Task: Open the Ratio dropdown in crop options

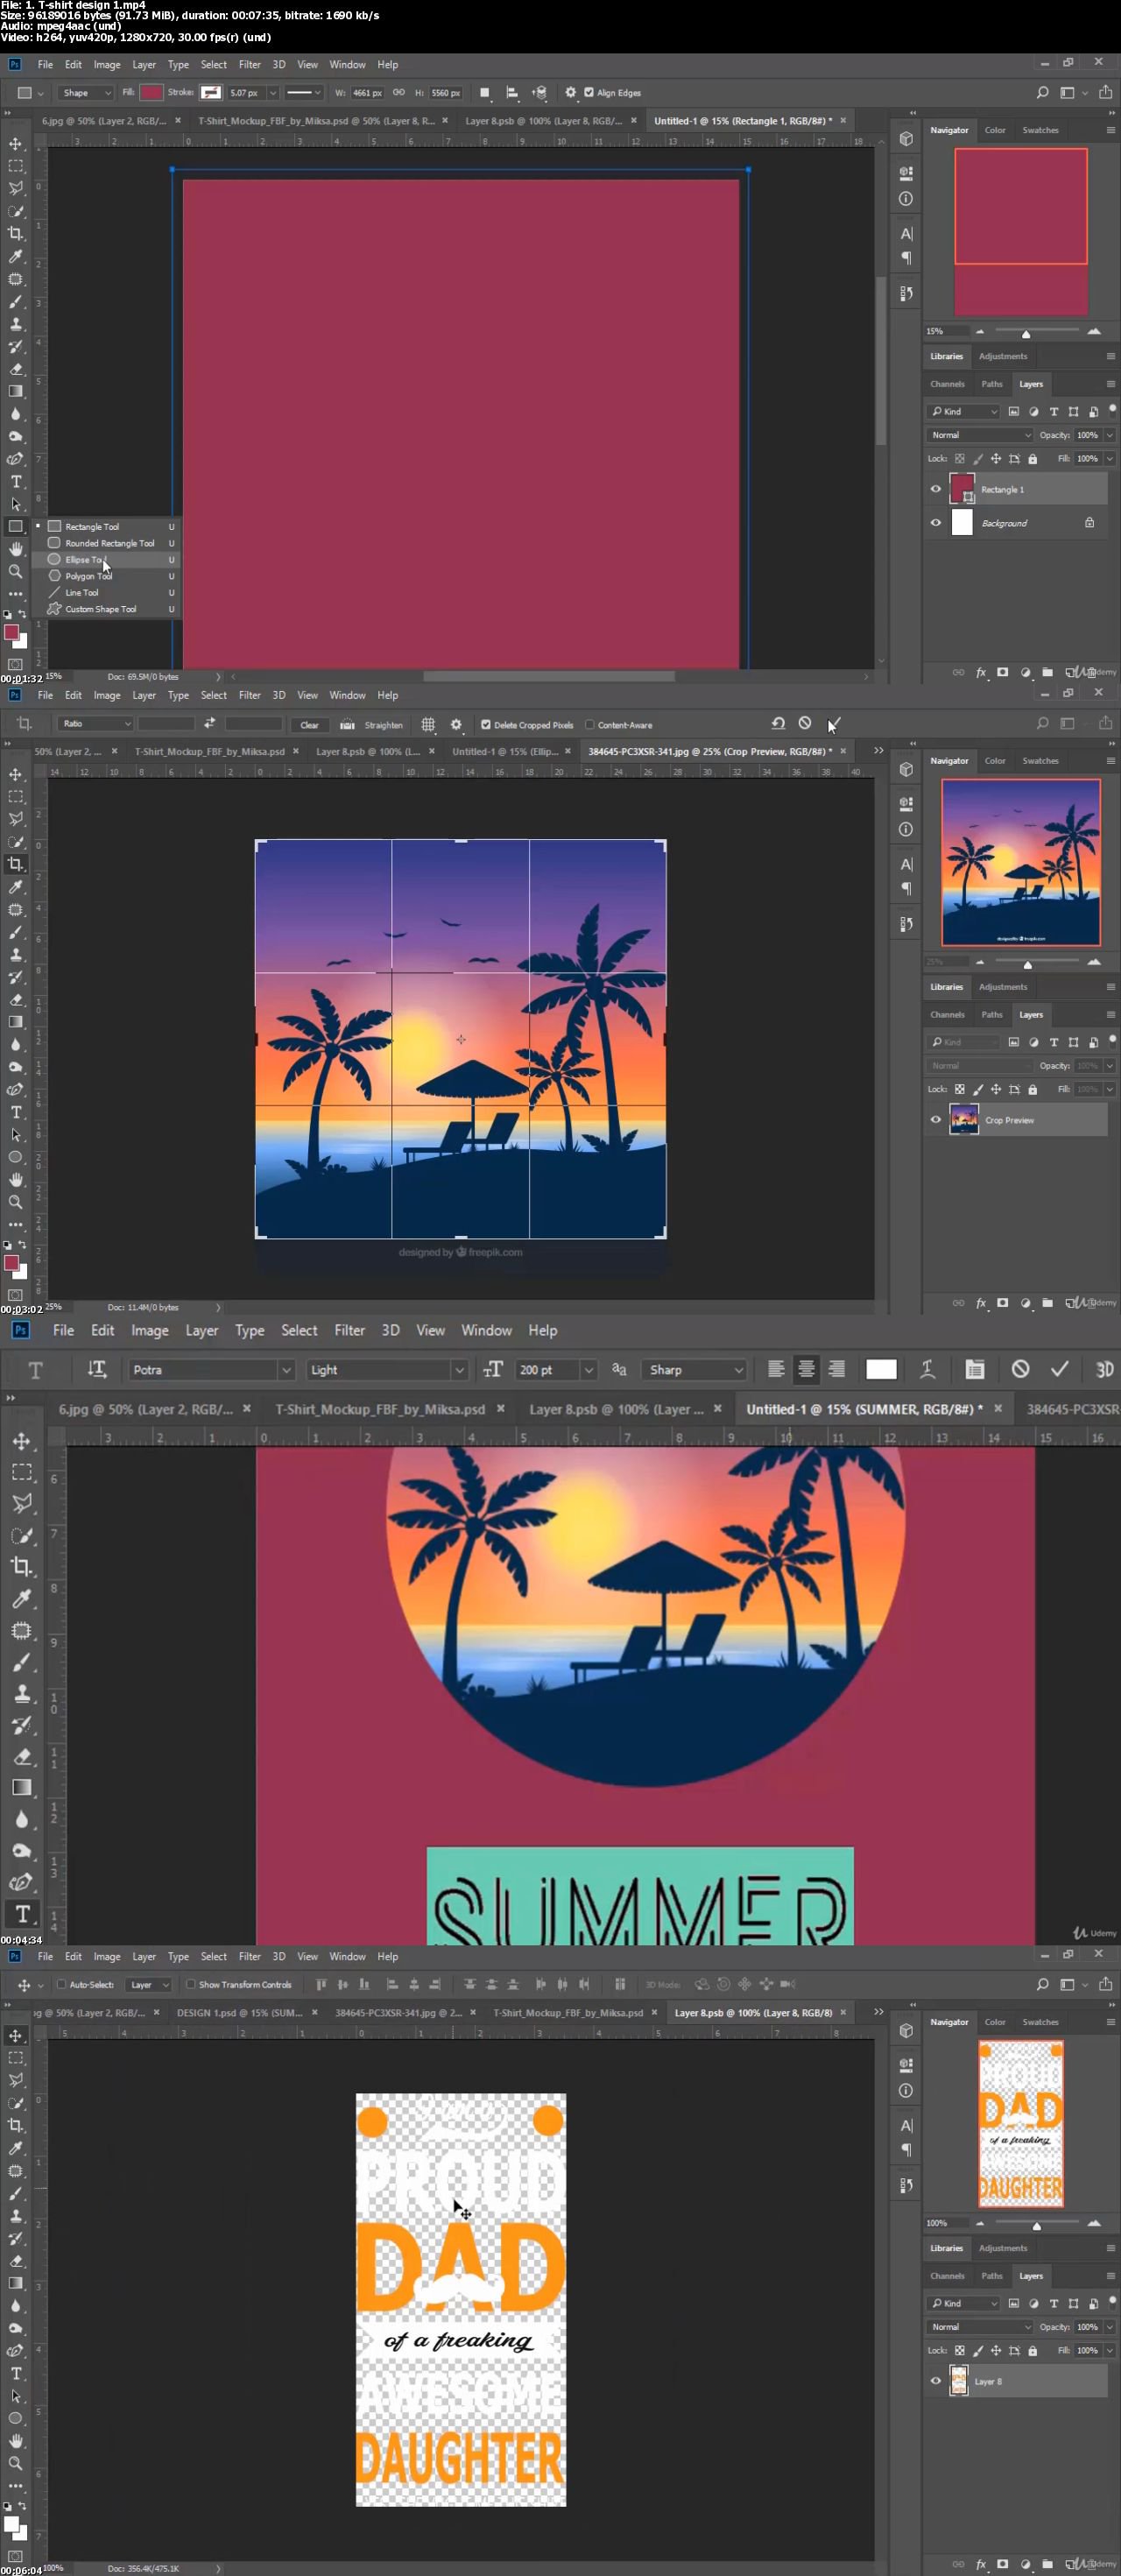Action: (96, 723)
